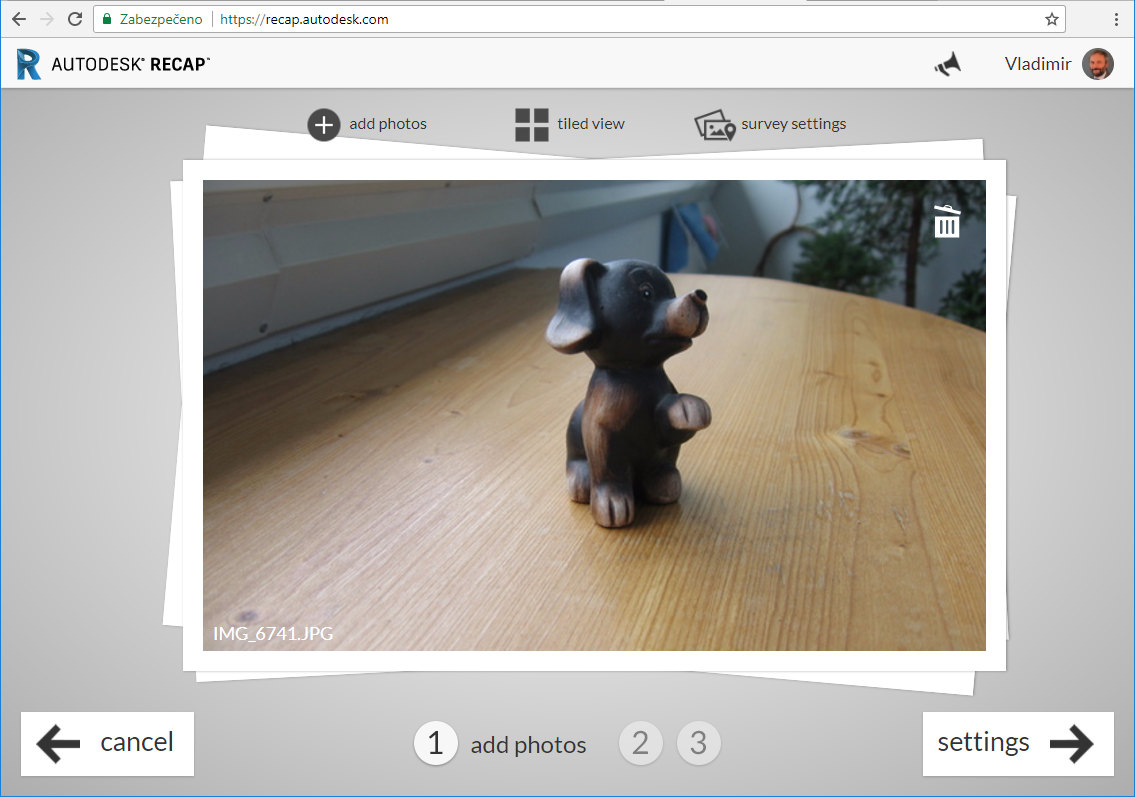Click the add photos plus icon
1135x797 pixels.
(323, 124)
